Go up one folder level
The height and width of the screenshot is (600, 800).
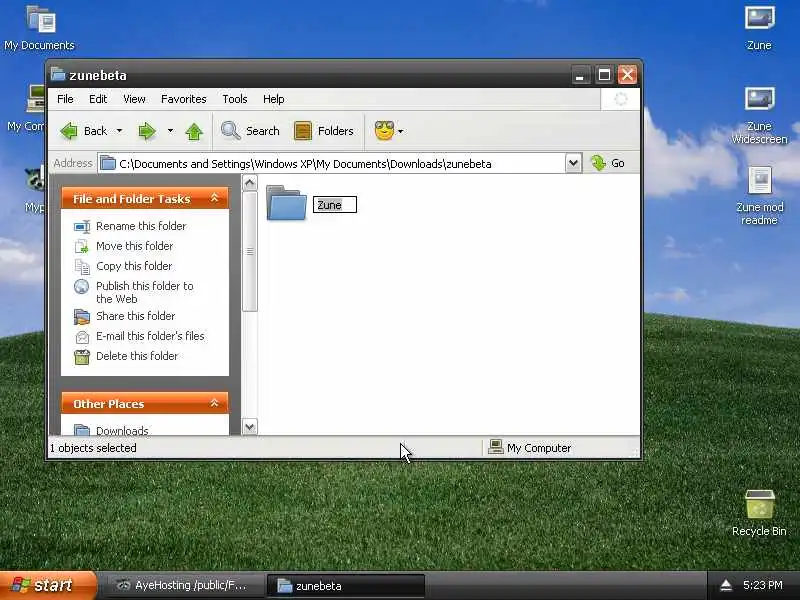click(194, 131)
